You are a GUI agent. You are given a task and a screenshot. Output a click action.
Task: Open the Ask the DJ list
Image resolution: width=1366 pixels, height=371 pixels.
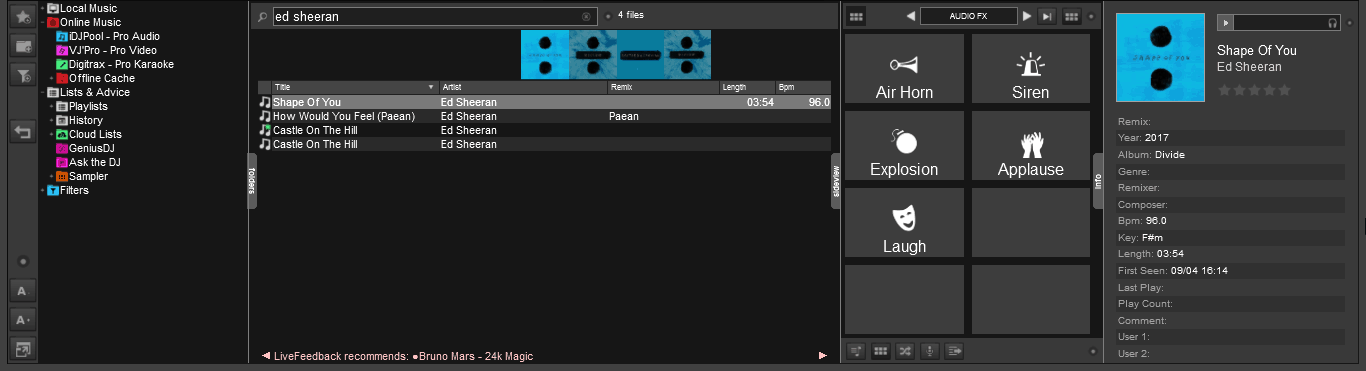tap(88, 162)
